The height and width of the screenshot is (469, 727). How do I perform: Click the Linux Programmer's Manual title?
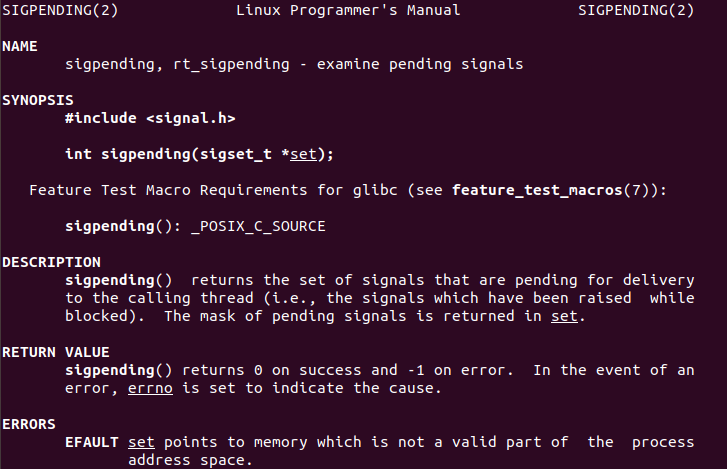pos(348,11)
